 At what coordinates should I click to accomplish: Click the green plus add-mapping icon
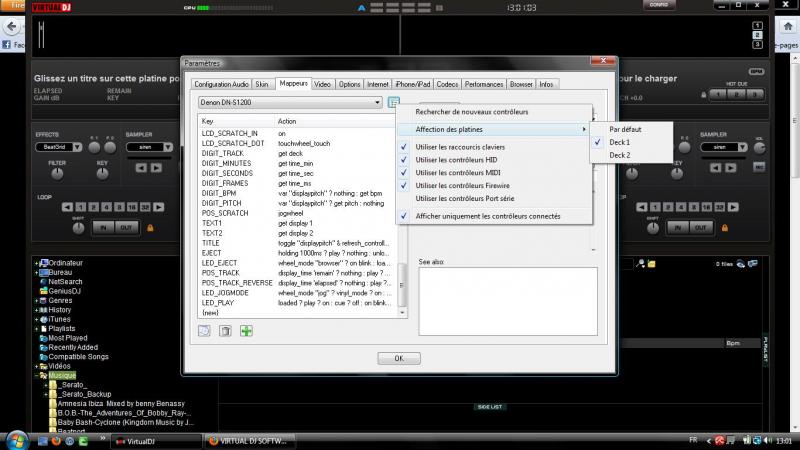(x=246, y=330)
